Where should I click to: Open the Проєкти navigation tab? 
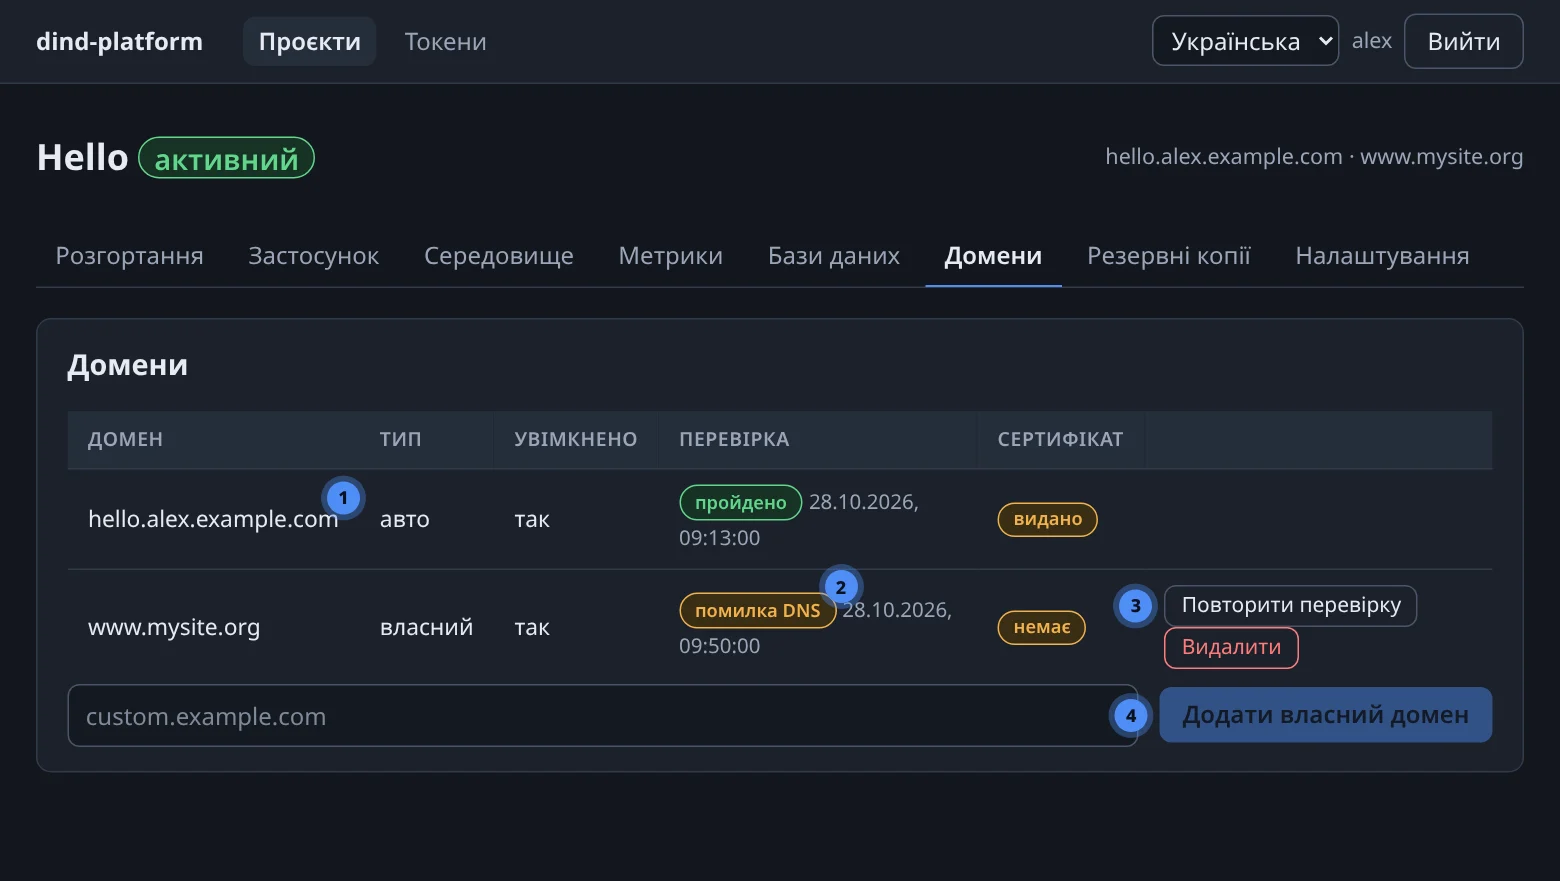(x=309, y=41)
